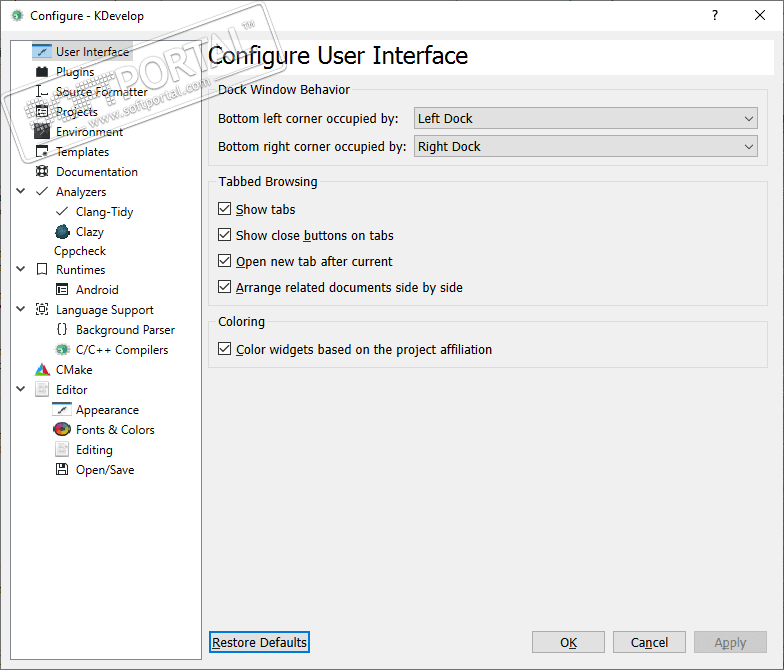Open Bottom right corner dropdown
Image resolution: width=784 pixels, height=670 pixels.
click(x=586, y=147)
